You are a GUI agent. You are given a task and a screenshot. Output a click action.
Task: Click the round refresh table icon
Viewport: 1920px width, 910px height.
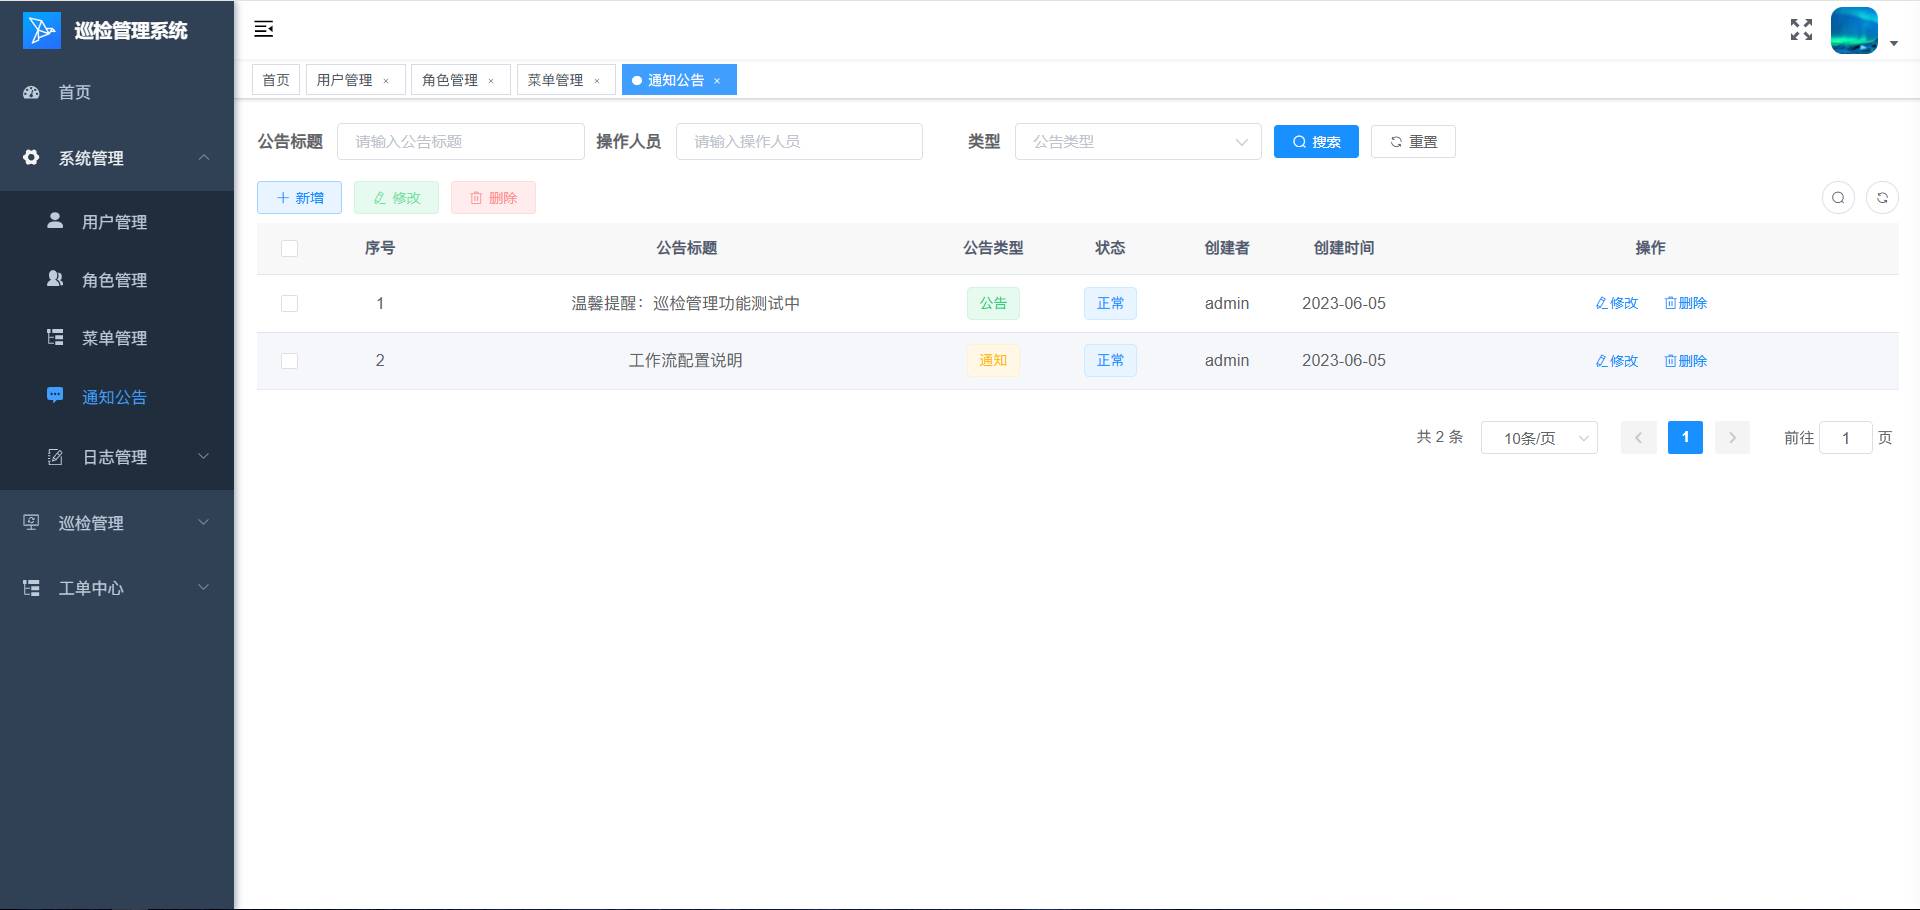(1882, 198)
